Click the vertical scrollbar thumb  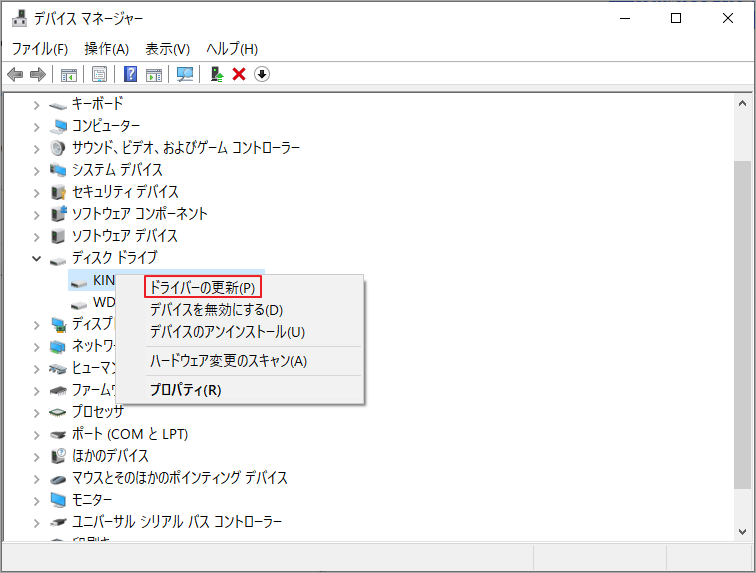tap(742, 325)
